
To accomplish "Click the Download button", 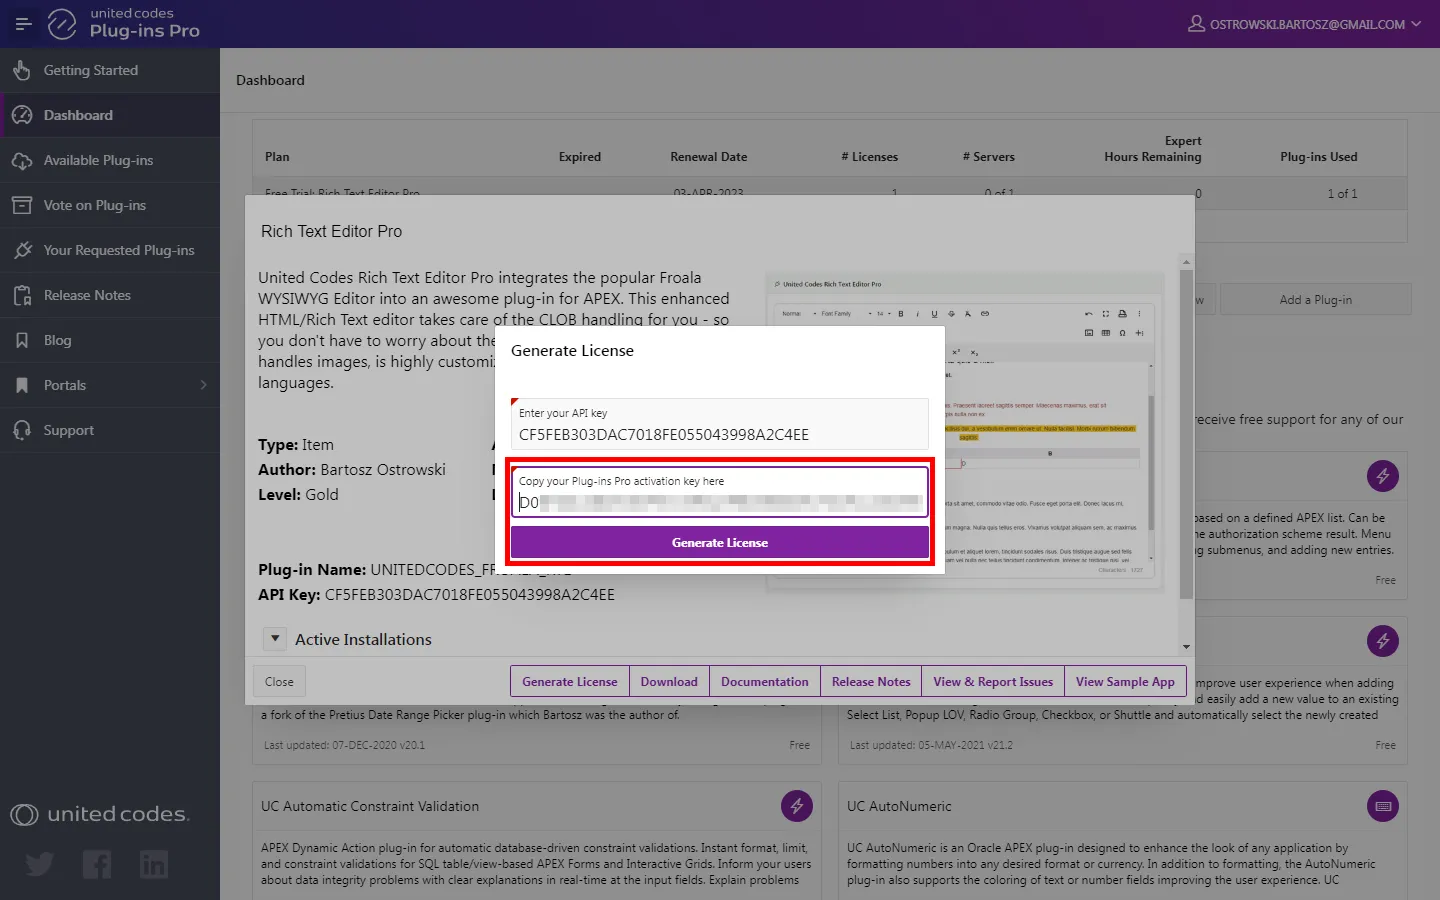I will coord(669,682).
